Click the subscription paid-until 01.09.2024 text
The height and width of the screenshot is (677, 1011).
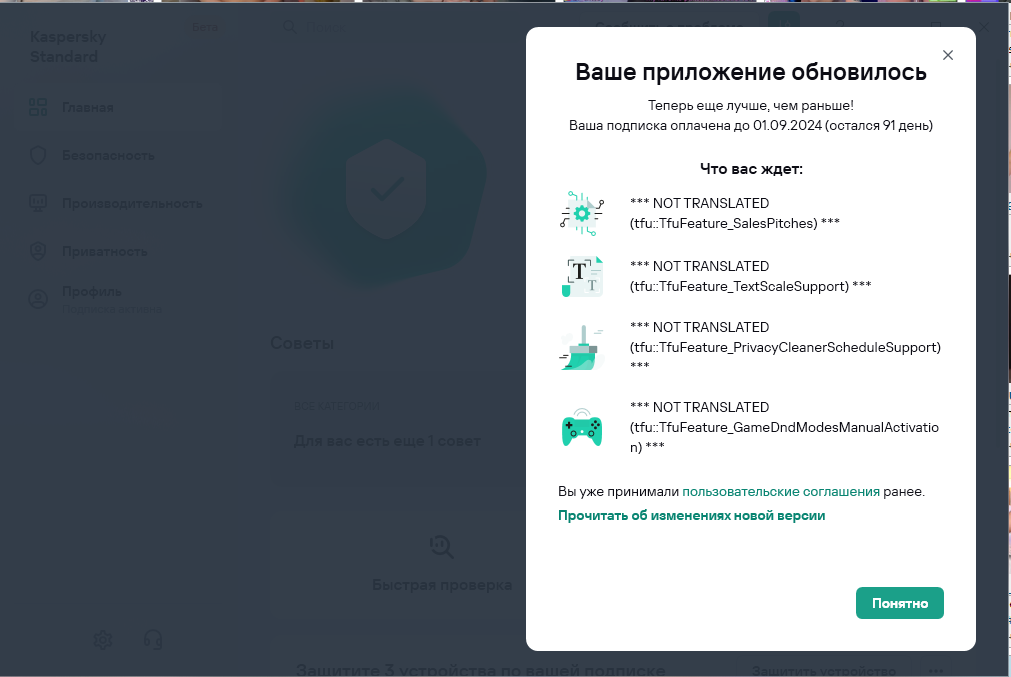click(751, 126)
